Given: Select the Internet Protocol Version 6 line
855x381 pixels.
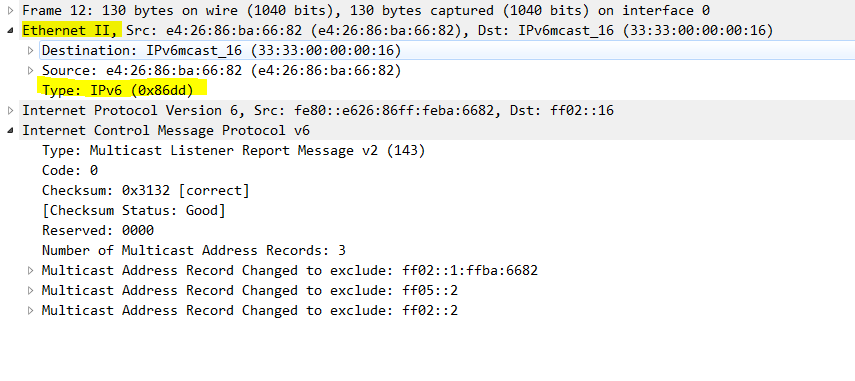Looking at the screenshot, I should 318,111.
